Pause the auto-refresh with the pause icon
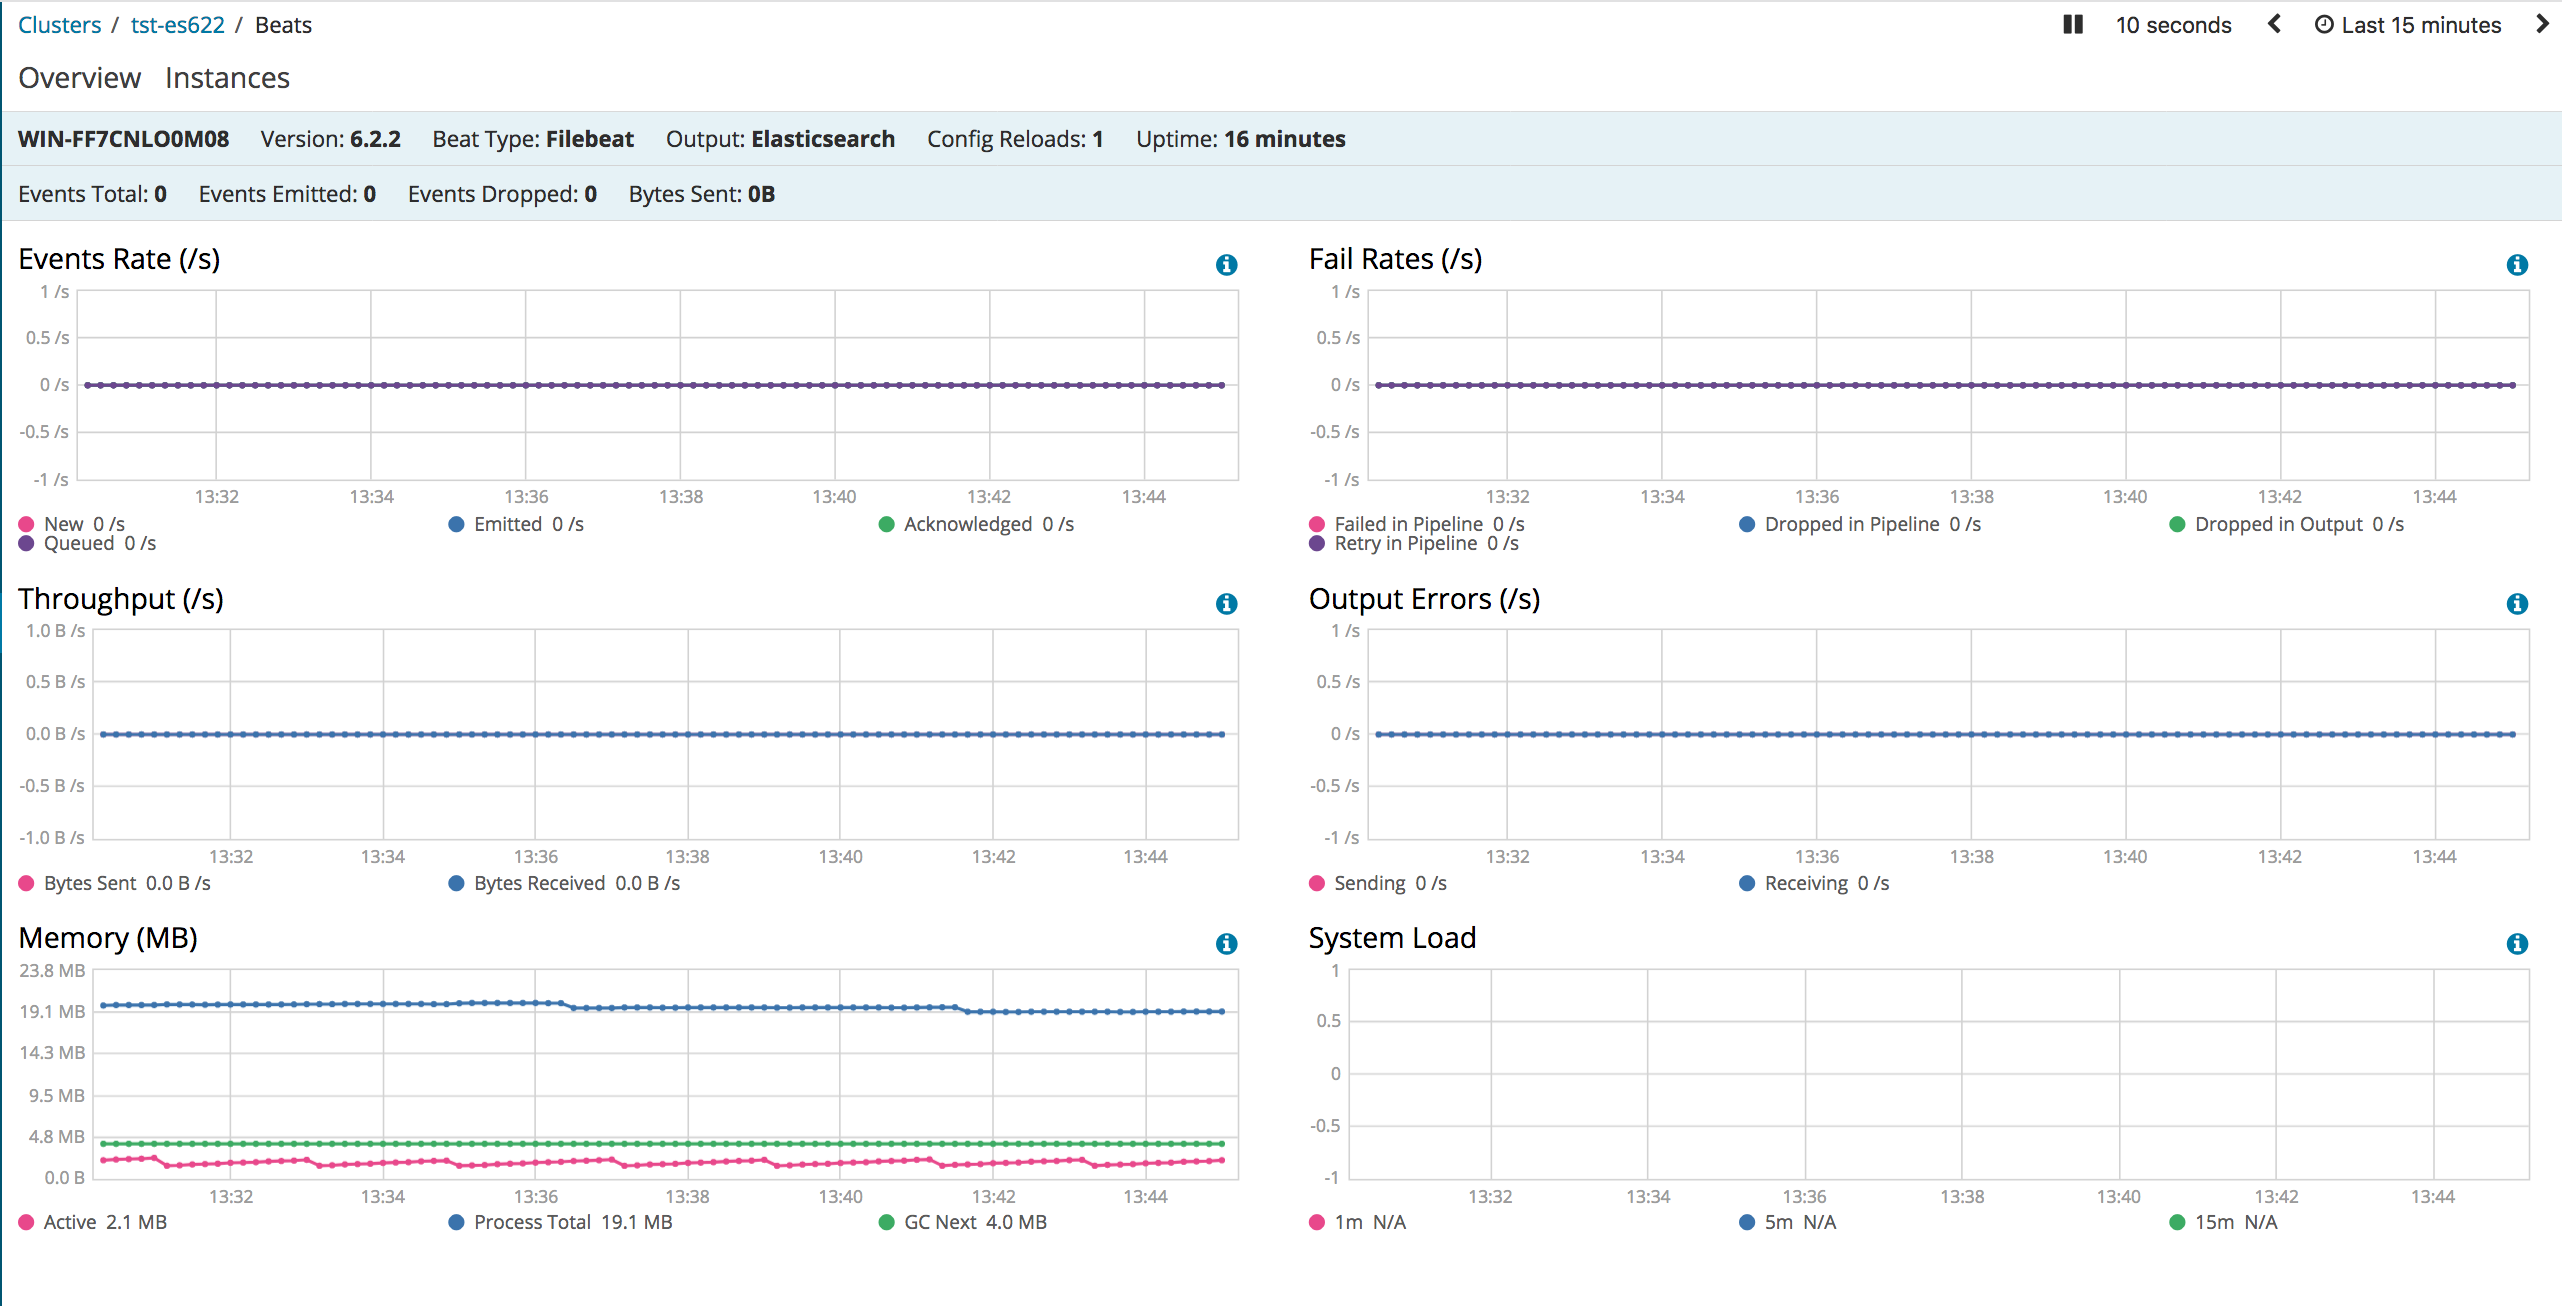 (x=2073, y=24)
